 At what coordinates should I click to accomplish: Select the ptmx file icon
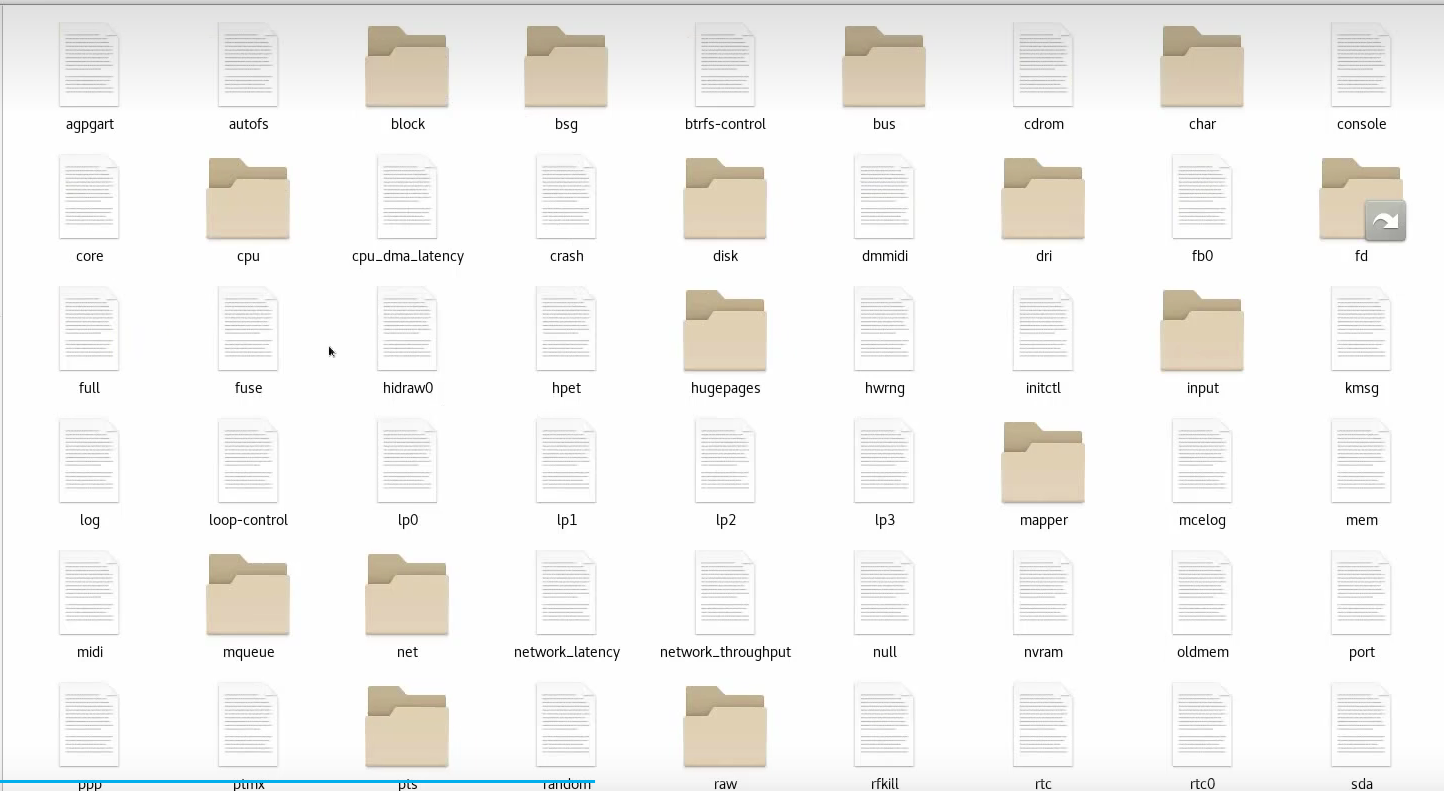[x=248, y=725]
